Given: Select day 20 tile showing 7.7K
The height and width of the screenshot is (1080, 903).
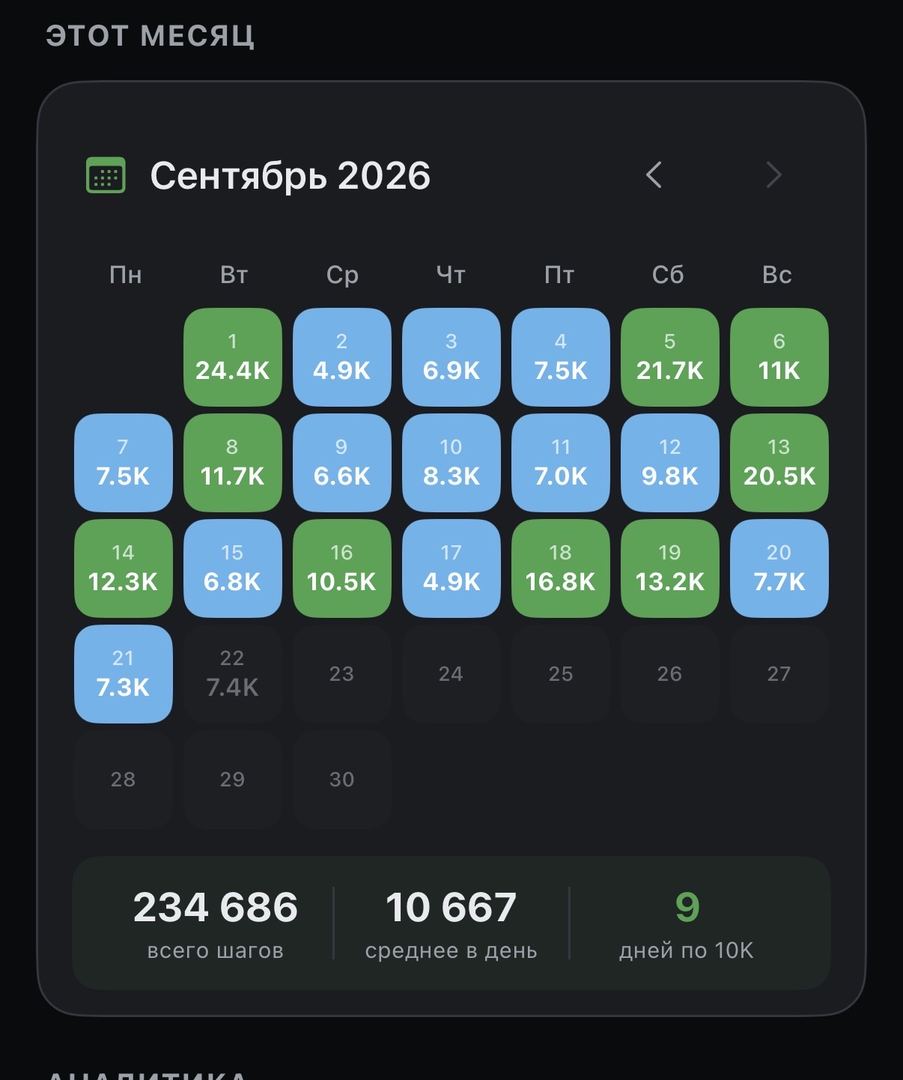Looking at the screenshot, I should point(779,568).
